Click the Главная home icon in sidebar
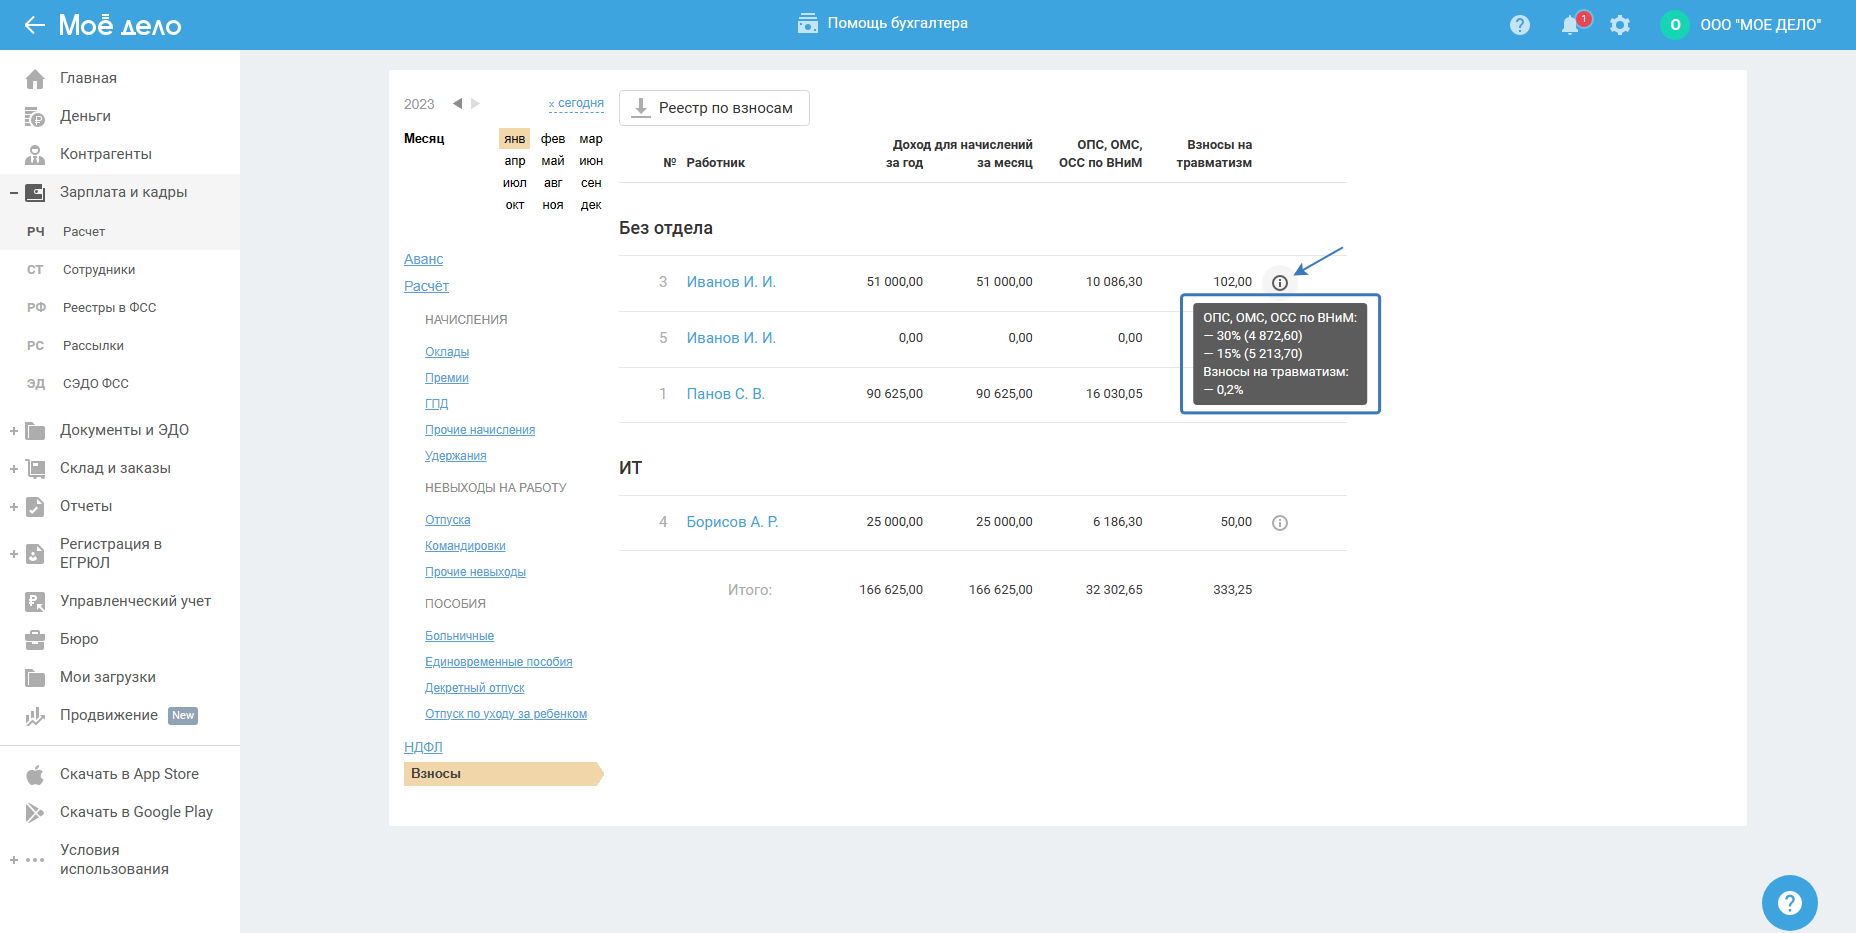The width and height of the screenshot is (1856, 933). pyautogui.click(x=35, y=79)
